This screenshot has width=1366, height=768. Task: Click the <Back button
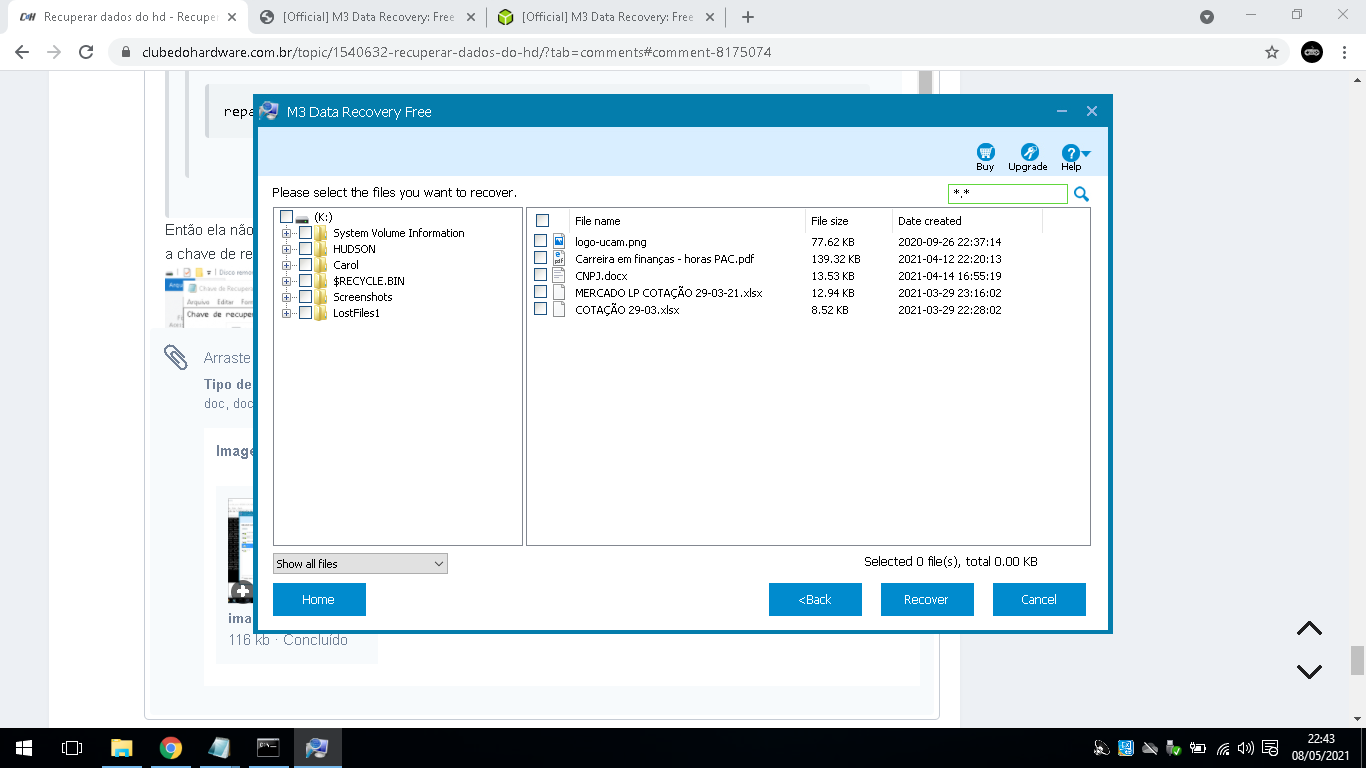pyautogui.click(x=815, y=599)
